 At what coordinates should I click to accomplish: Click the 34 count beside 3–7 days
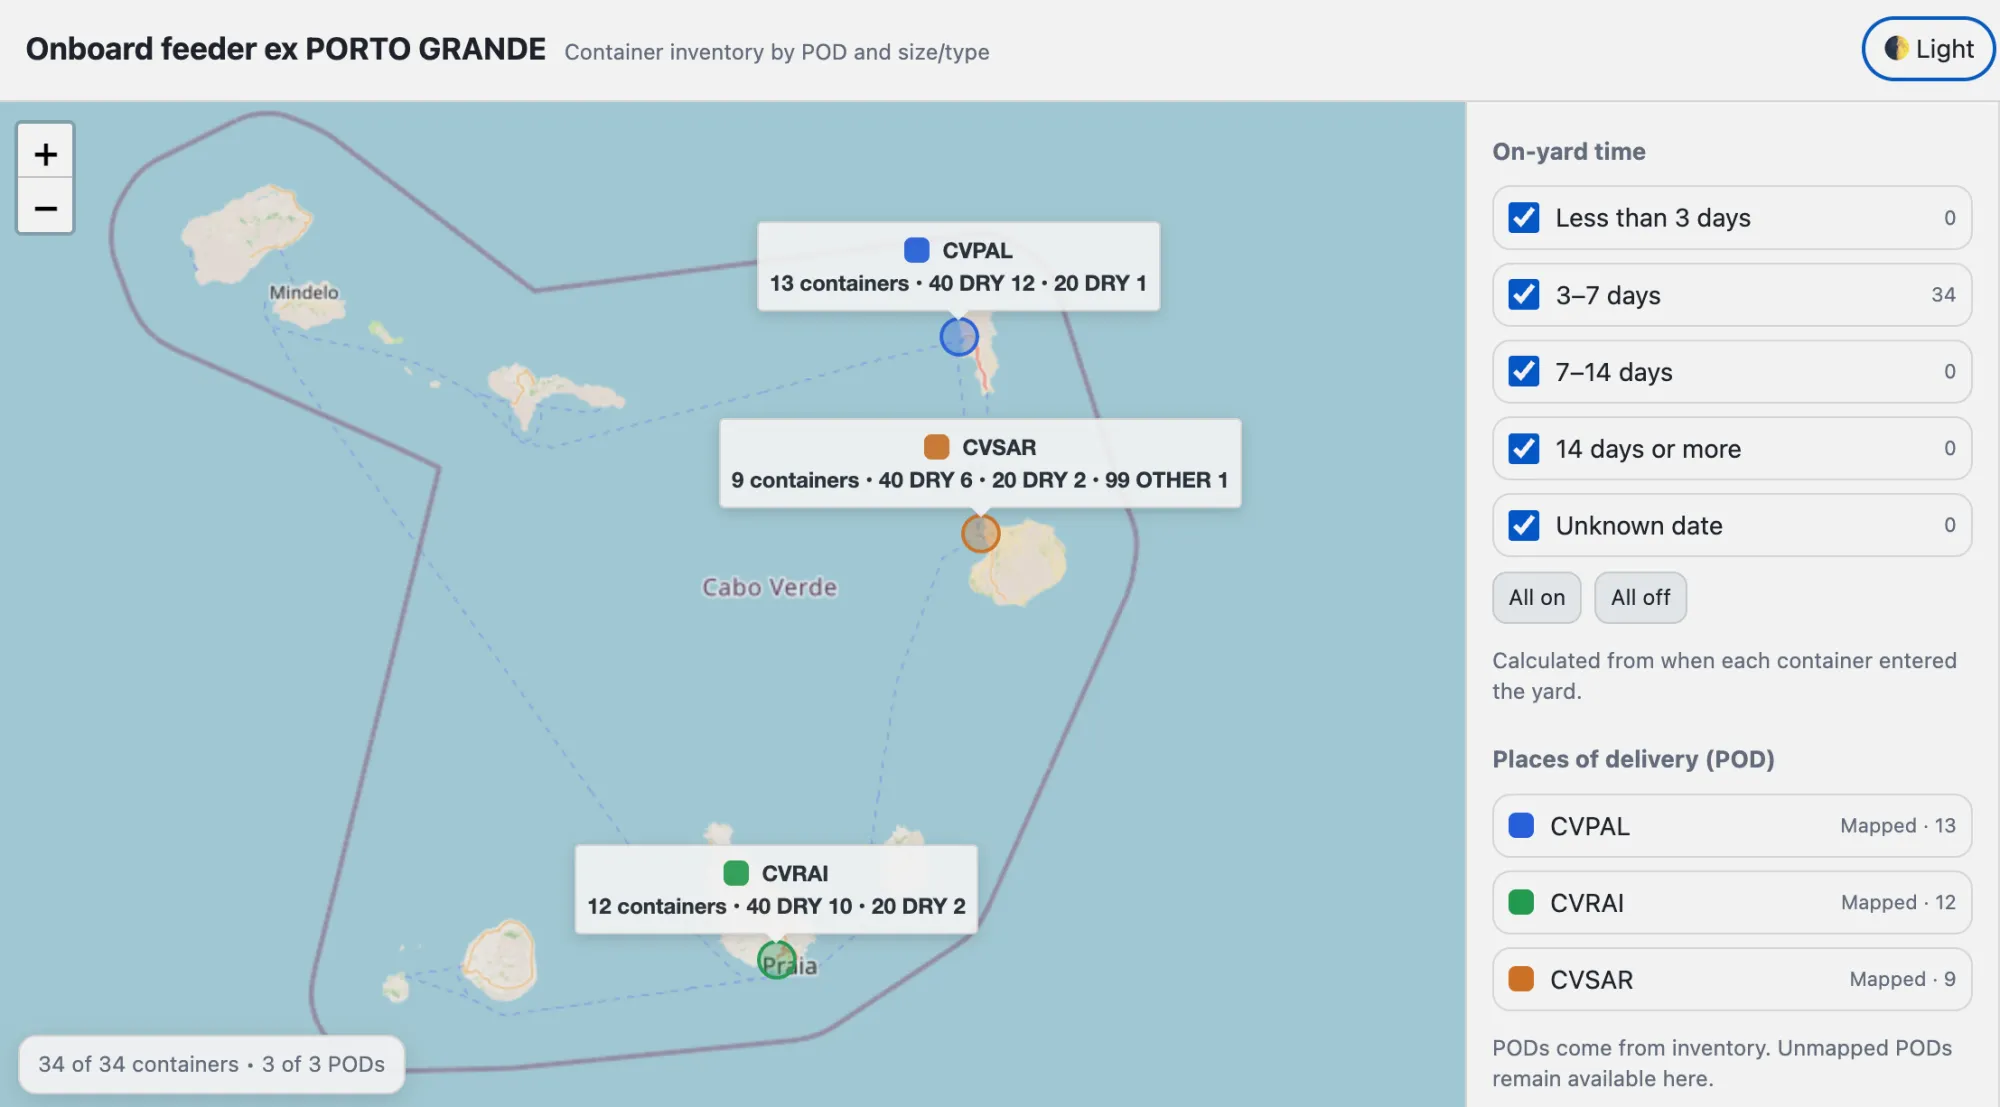[1943, 295]
